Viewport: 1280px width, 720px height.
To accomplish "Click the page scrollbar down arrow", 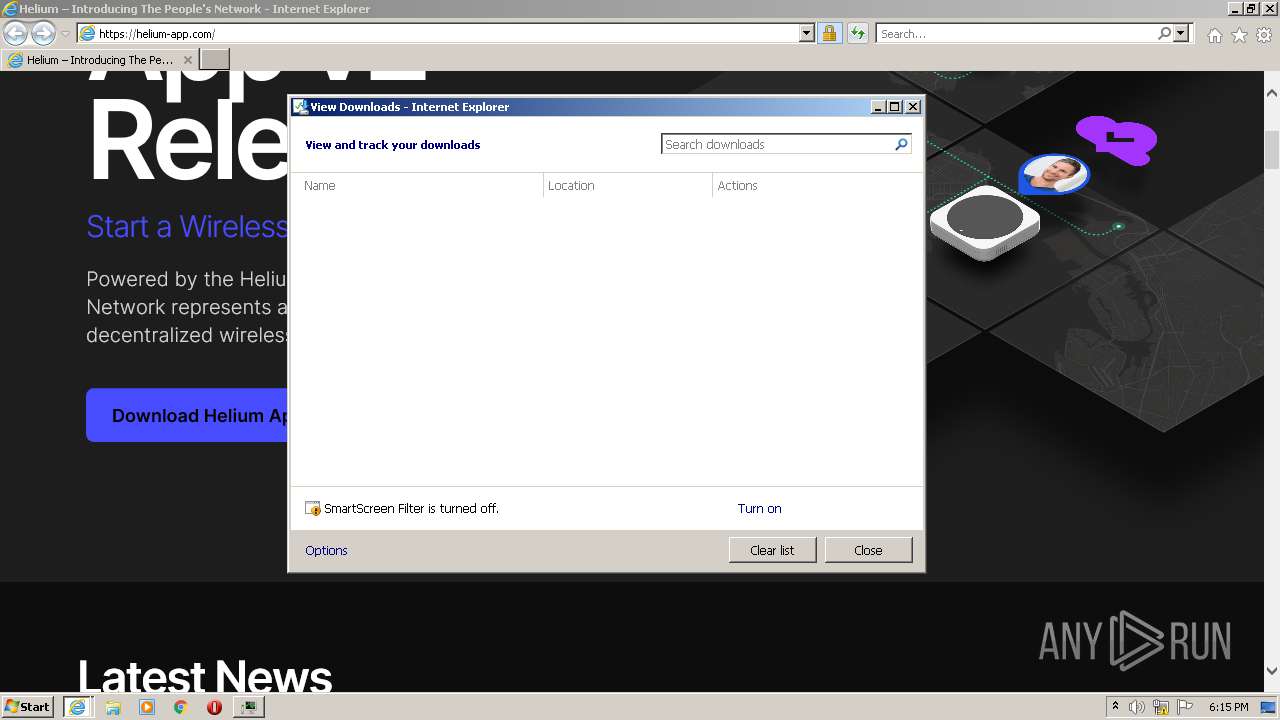I will point(1272,671).
